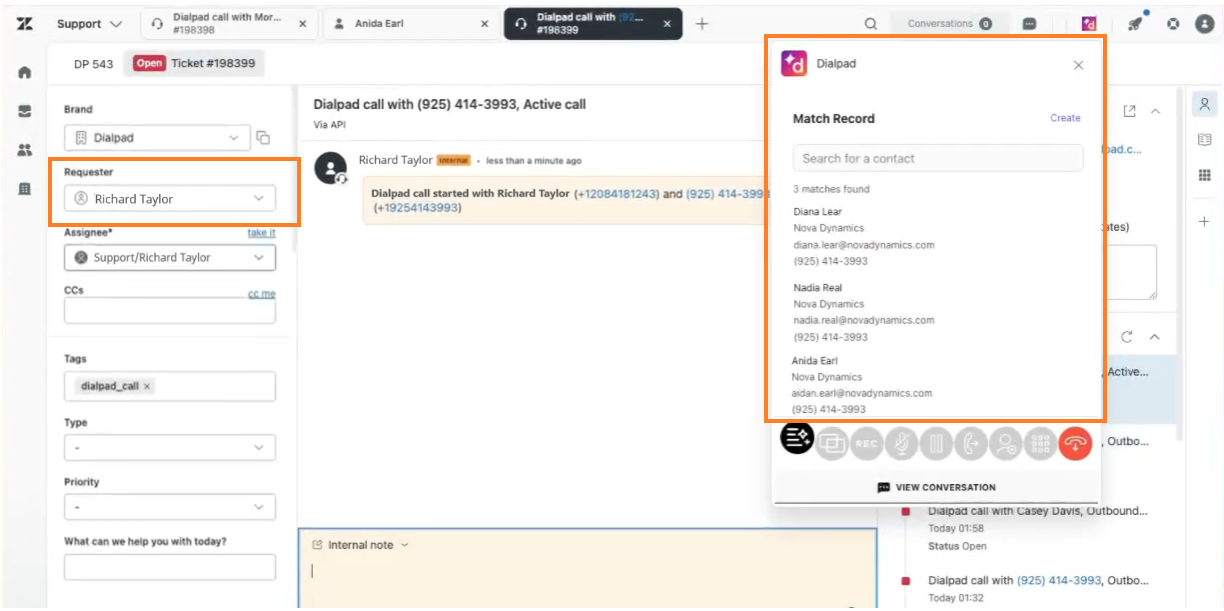1224x611 pixels.
Task: Click the Create link in Match Record
Action: pos(1065,118)
